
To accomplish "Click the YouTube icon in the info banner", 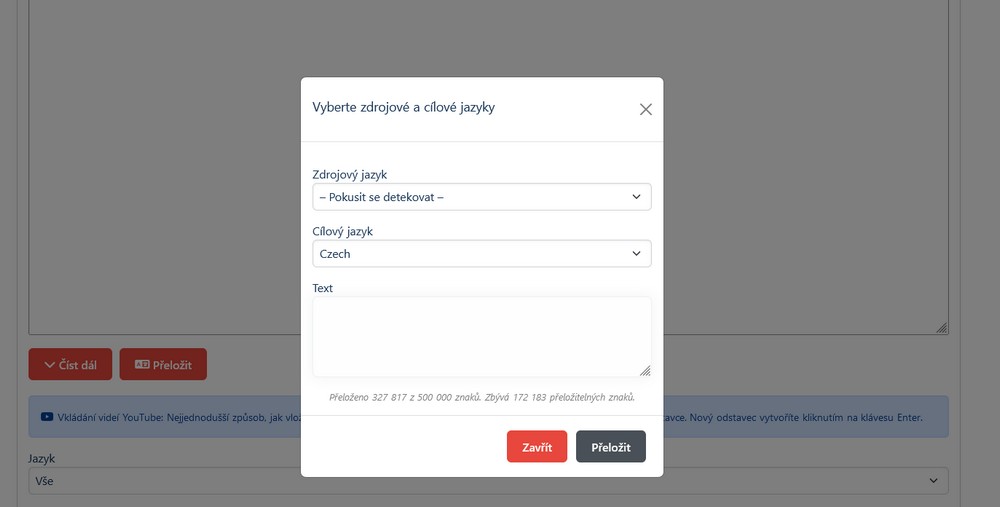I will pos(47,417).
